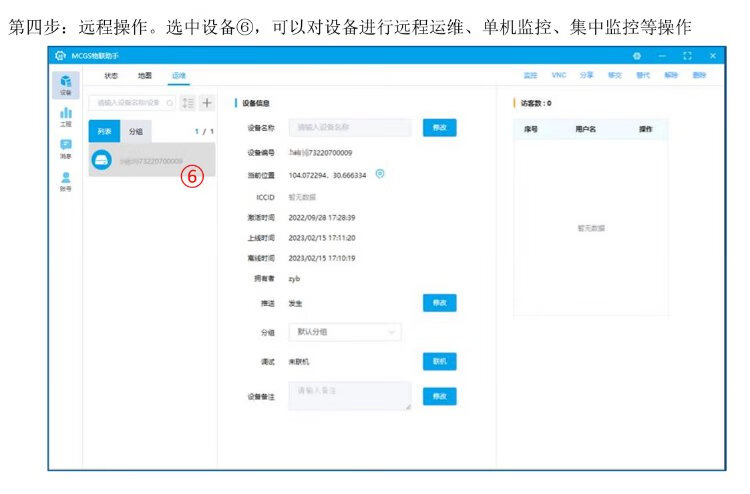Open the 消息 (Messages) sidebar icon
Screen dimensions: 750x494
(65, 149)
